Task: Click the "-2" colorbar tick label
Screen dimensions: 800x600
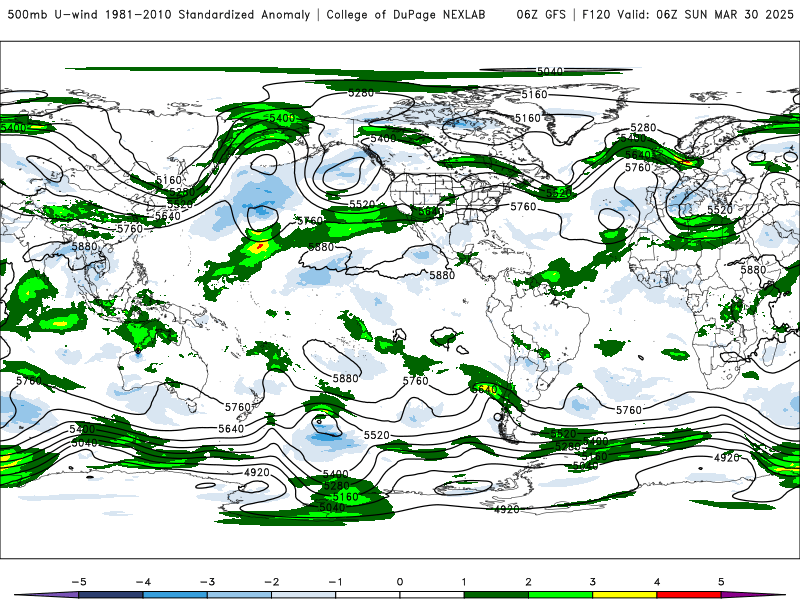Action: click(271, 582)
